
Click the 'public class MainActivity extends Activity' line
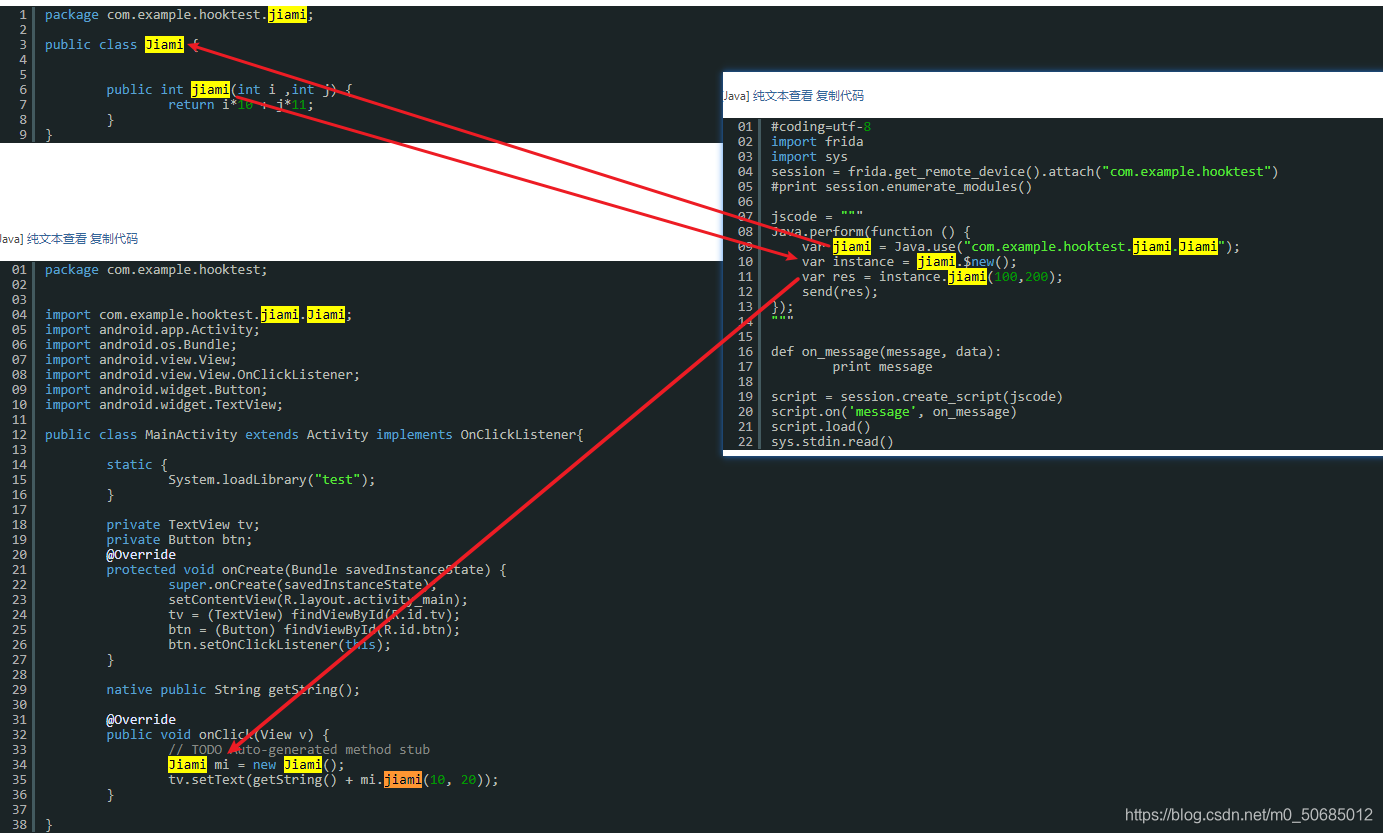point(314,435)
